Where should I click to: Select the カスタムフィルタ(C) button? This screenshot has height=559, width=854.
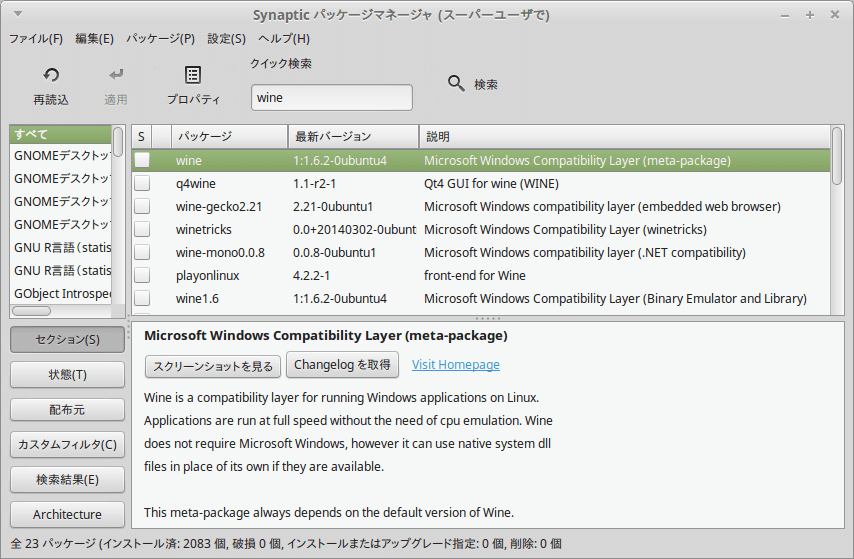(67, 445)
